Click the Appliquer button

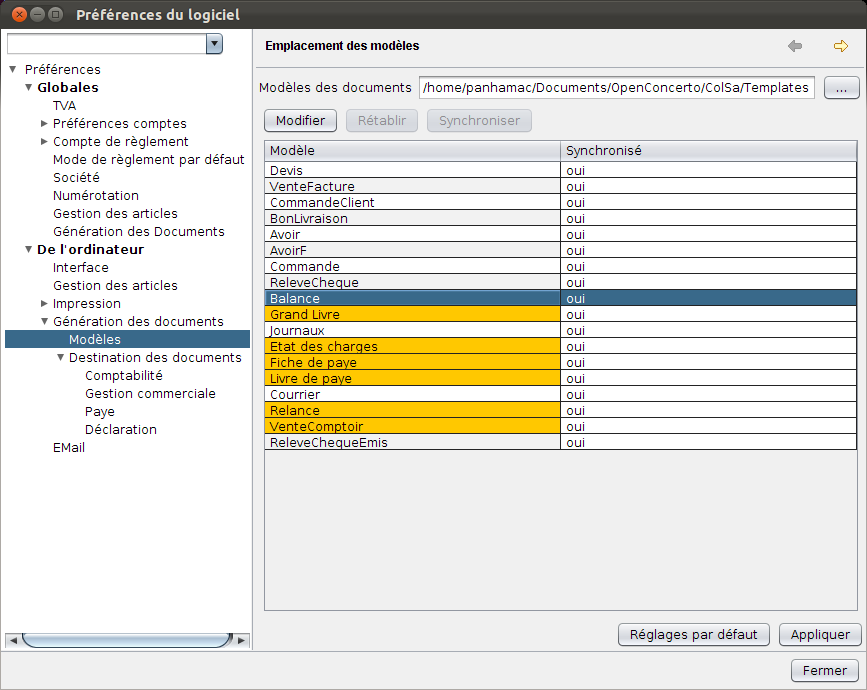pos(820,635)
